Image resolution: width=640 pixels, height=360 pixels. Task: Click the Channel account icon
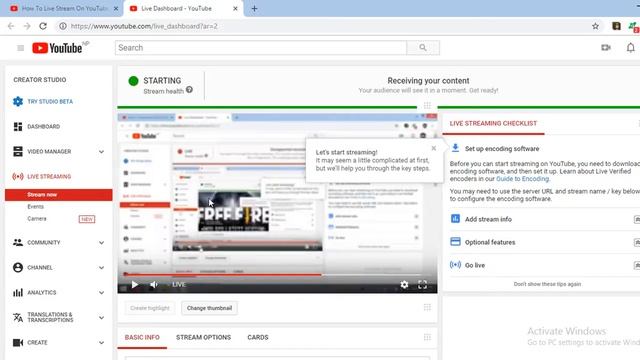coord(18,267)
